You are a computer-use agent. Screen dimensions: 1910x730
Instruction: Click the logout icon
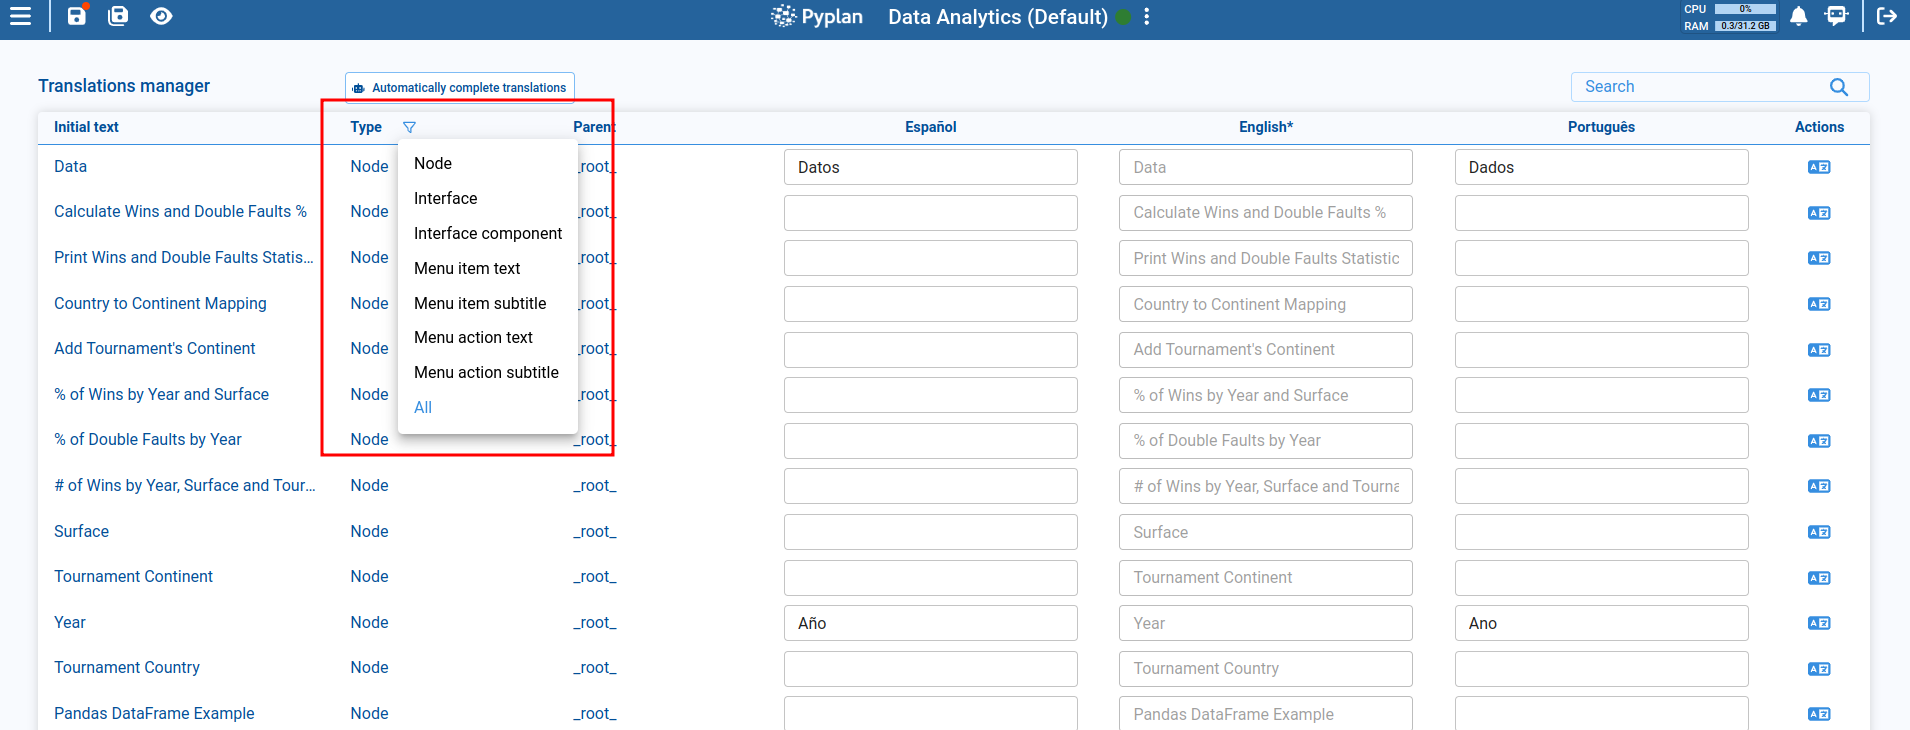pos(1886,16)
